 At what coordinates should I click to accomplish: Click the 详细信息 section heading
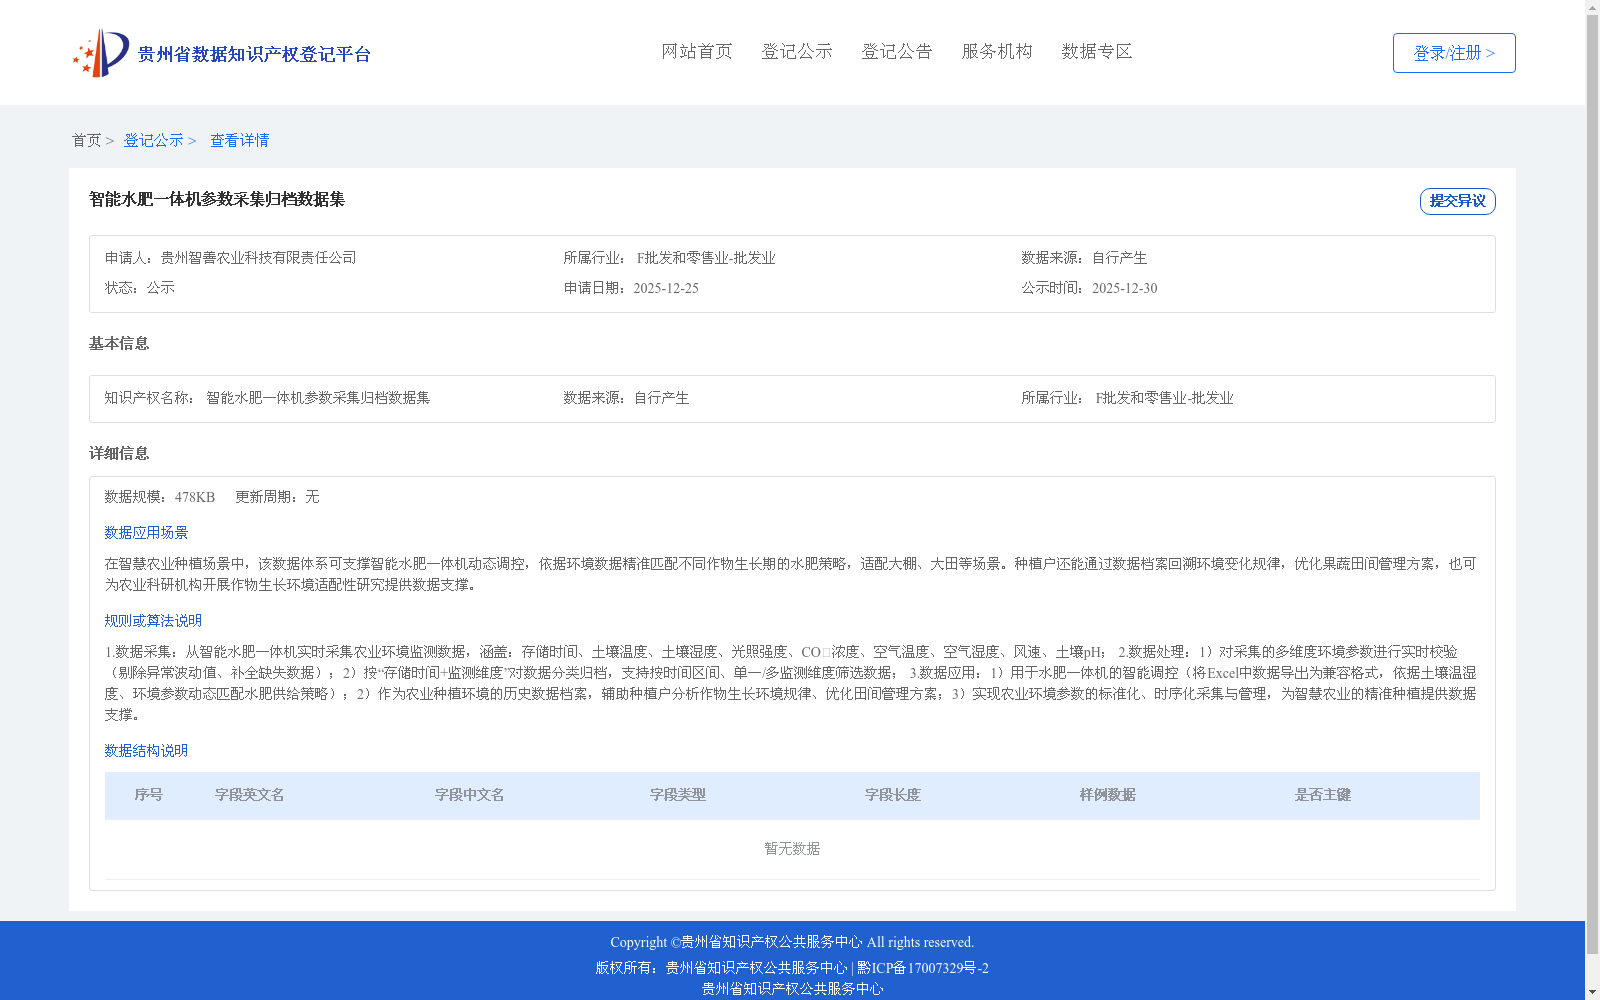click(119, 453)
